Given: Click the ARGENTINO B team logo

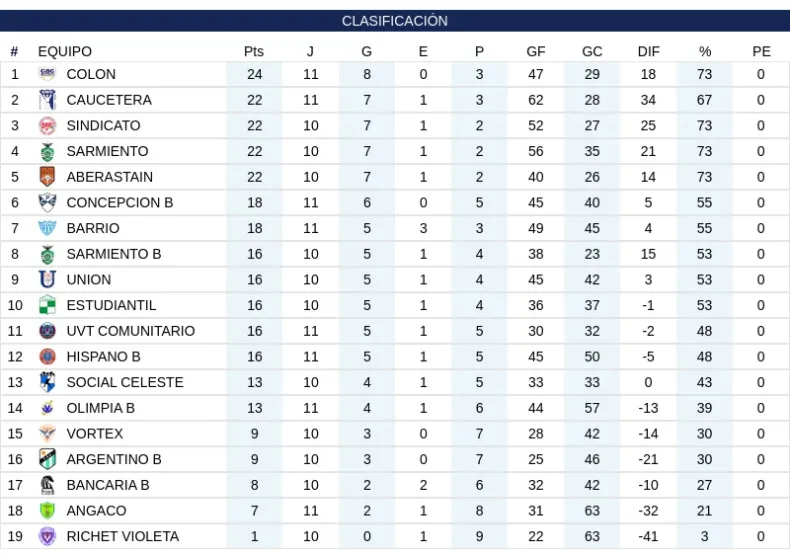Looking at the screenshot, I should click(47, 460).
